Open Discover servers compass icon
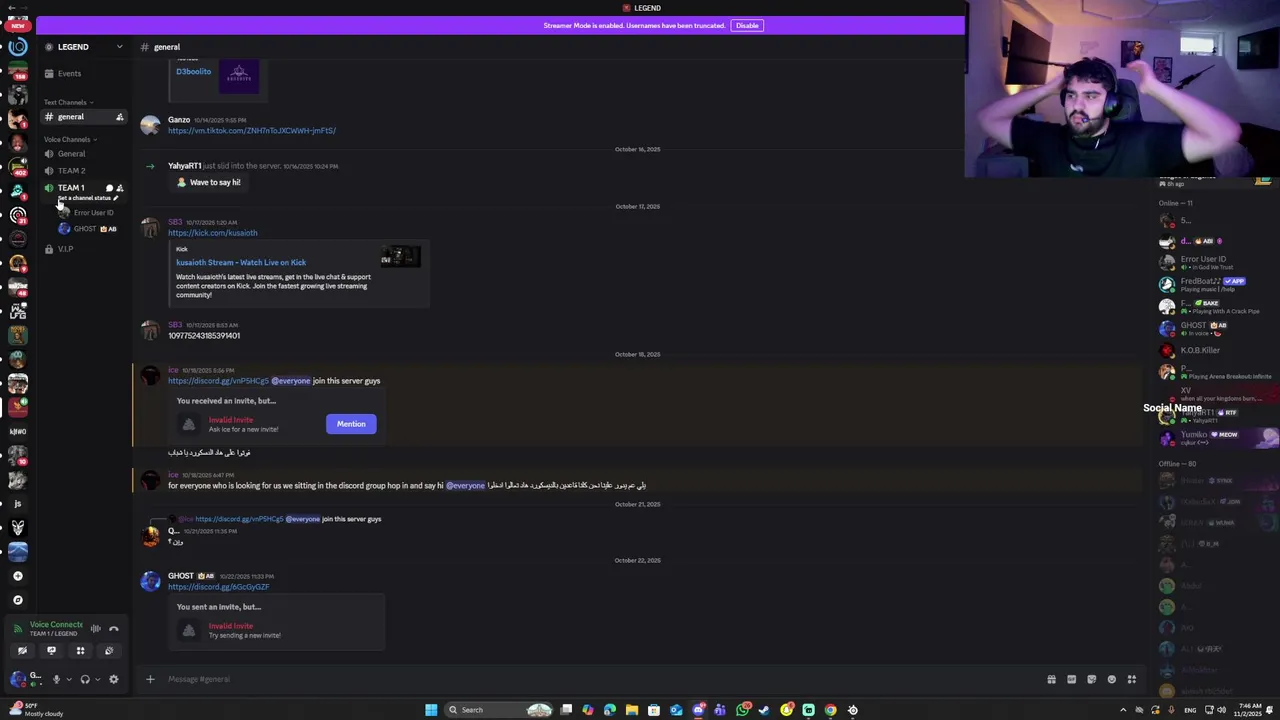The height and width of the screenshot is (720, 1280). pyautogui.click(x=17, y=600)
